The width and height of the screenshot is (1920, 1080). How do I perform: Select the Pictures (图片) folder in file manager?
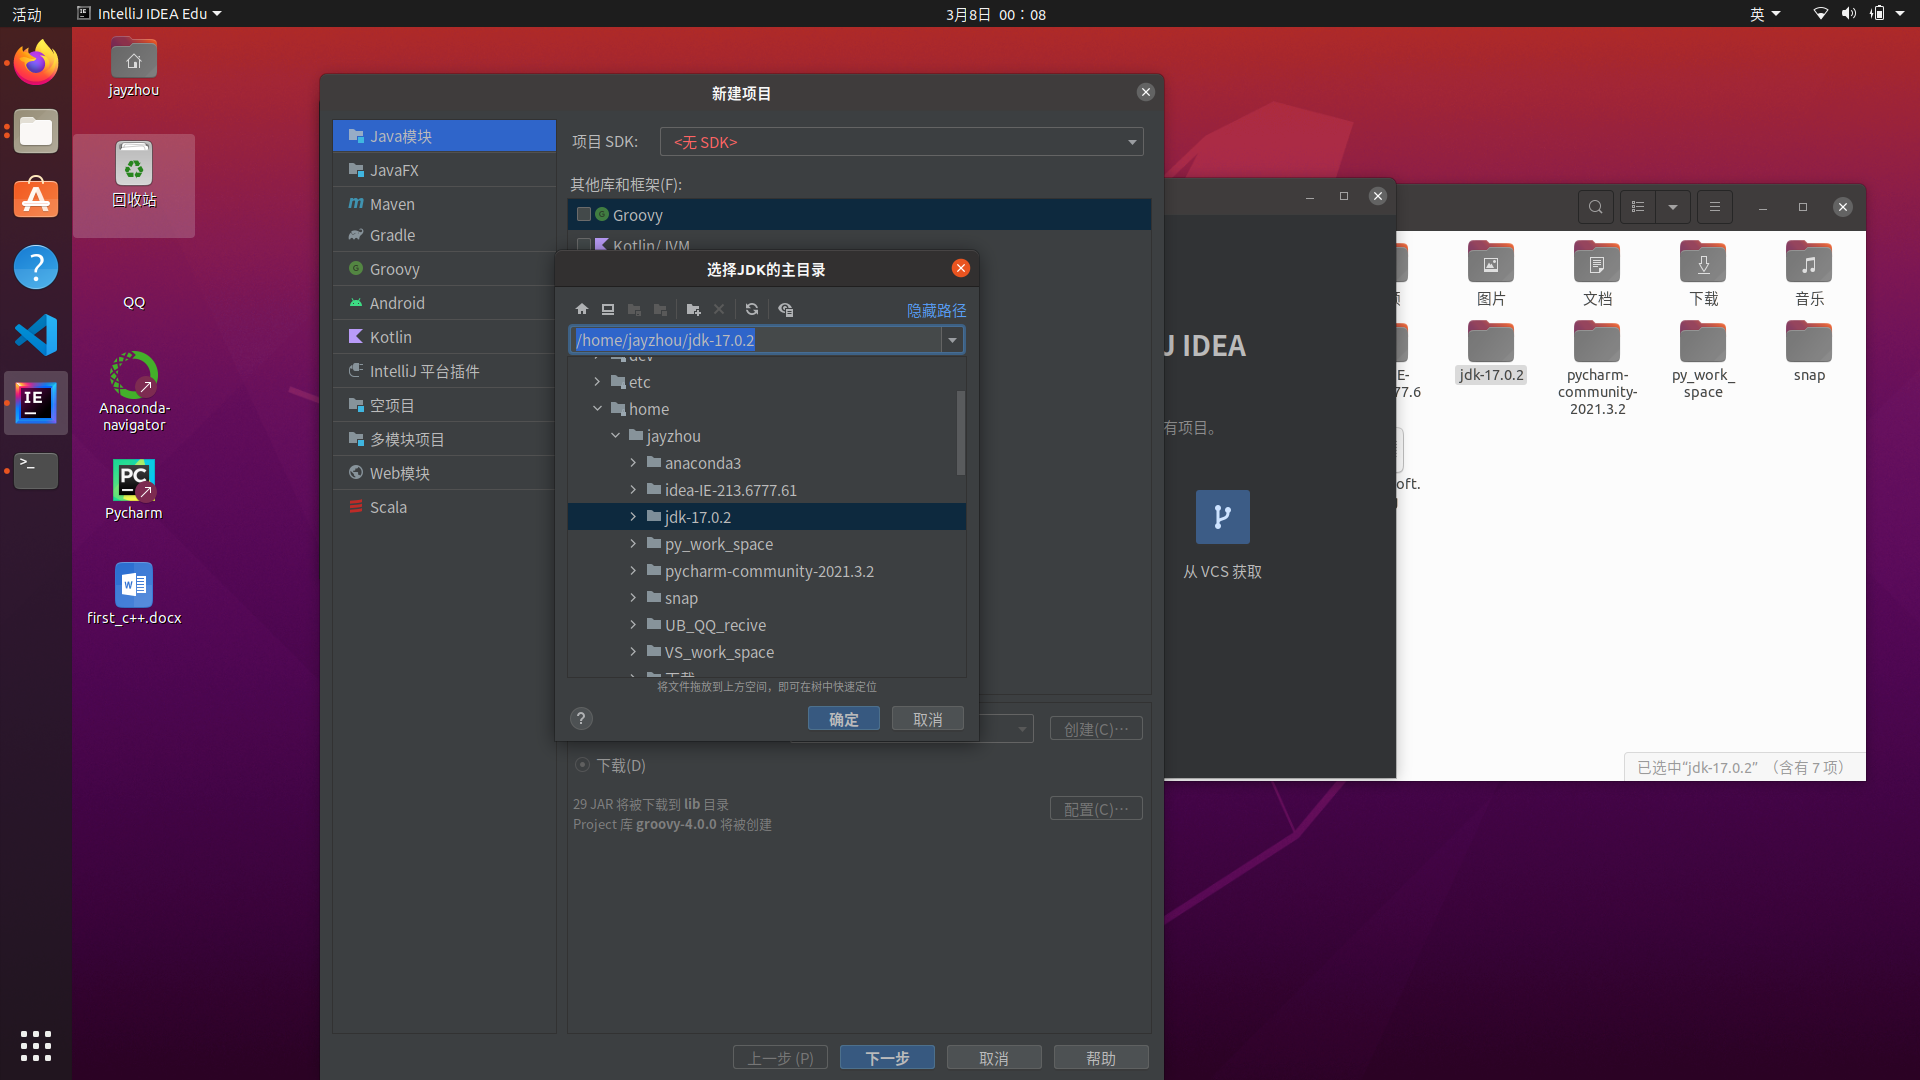(x=1491, y=273)
